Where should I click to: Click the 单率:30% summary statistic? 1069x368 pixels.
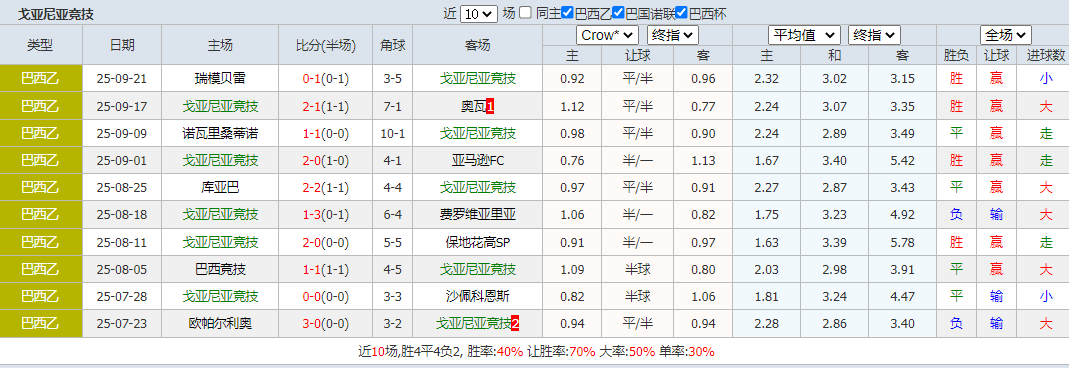pyautogui.click(x=687, y=352)
